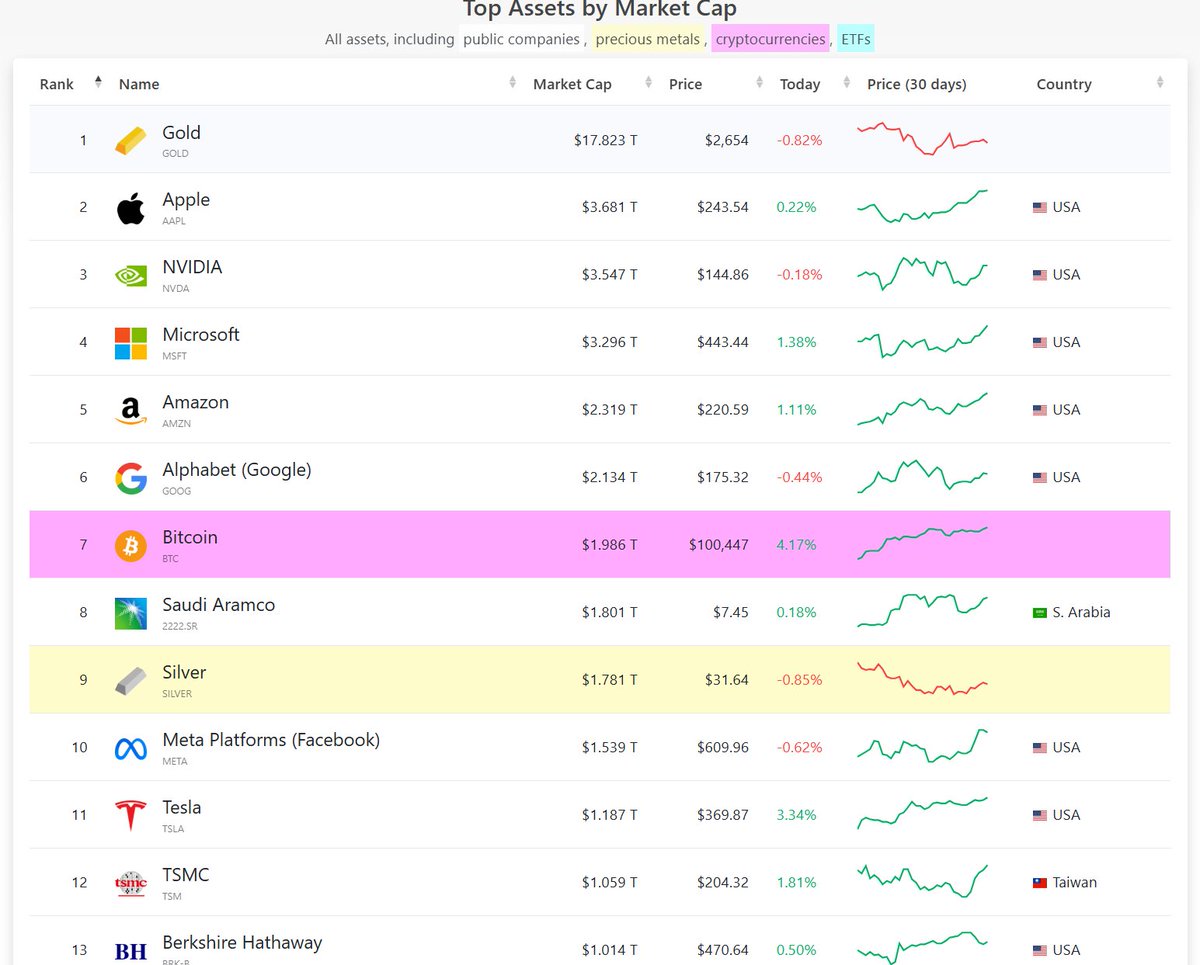This screenshot has height=965, width=1200.
Task: Click the Saudi Arabia flag icon
Action: [1040, 613]
